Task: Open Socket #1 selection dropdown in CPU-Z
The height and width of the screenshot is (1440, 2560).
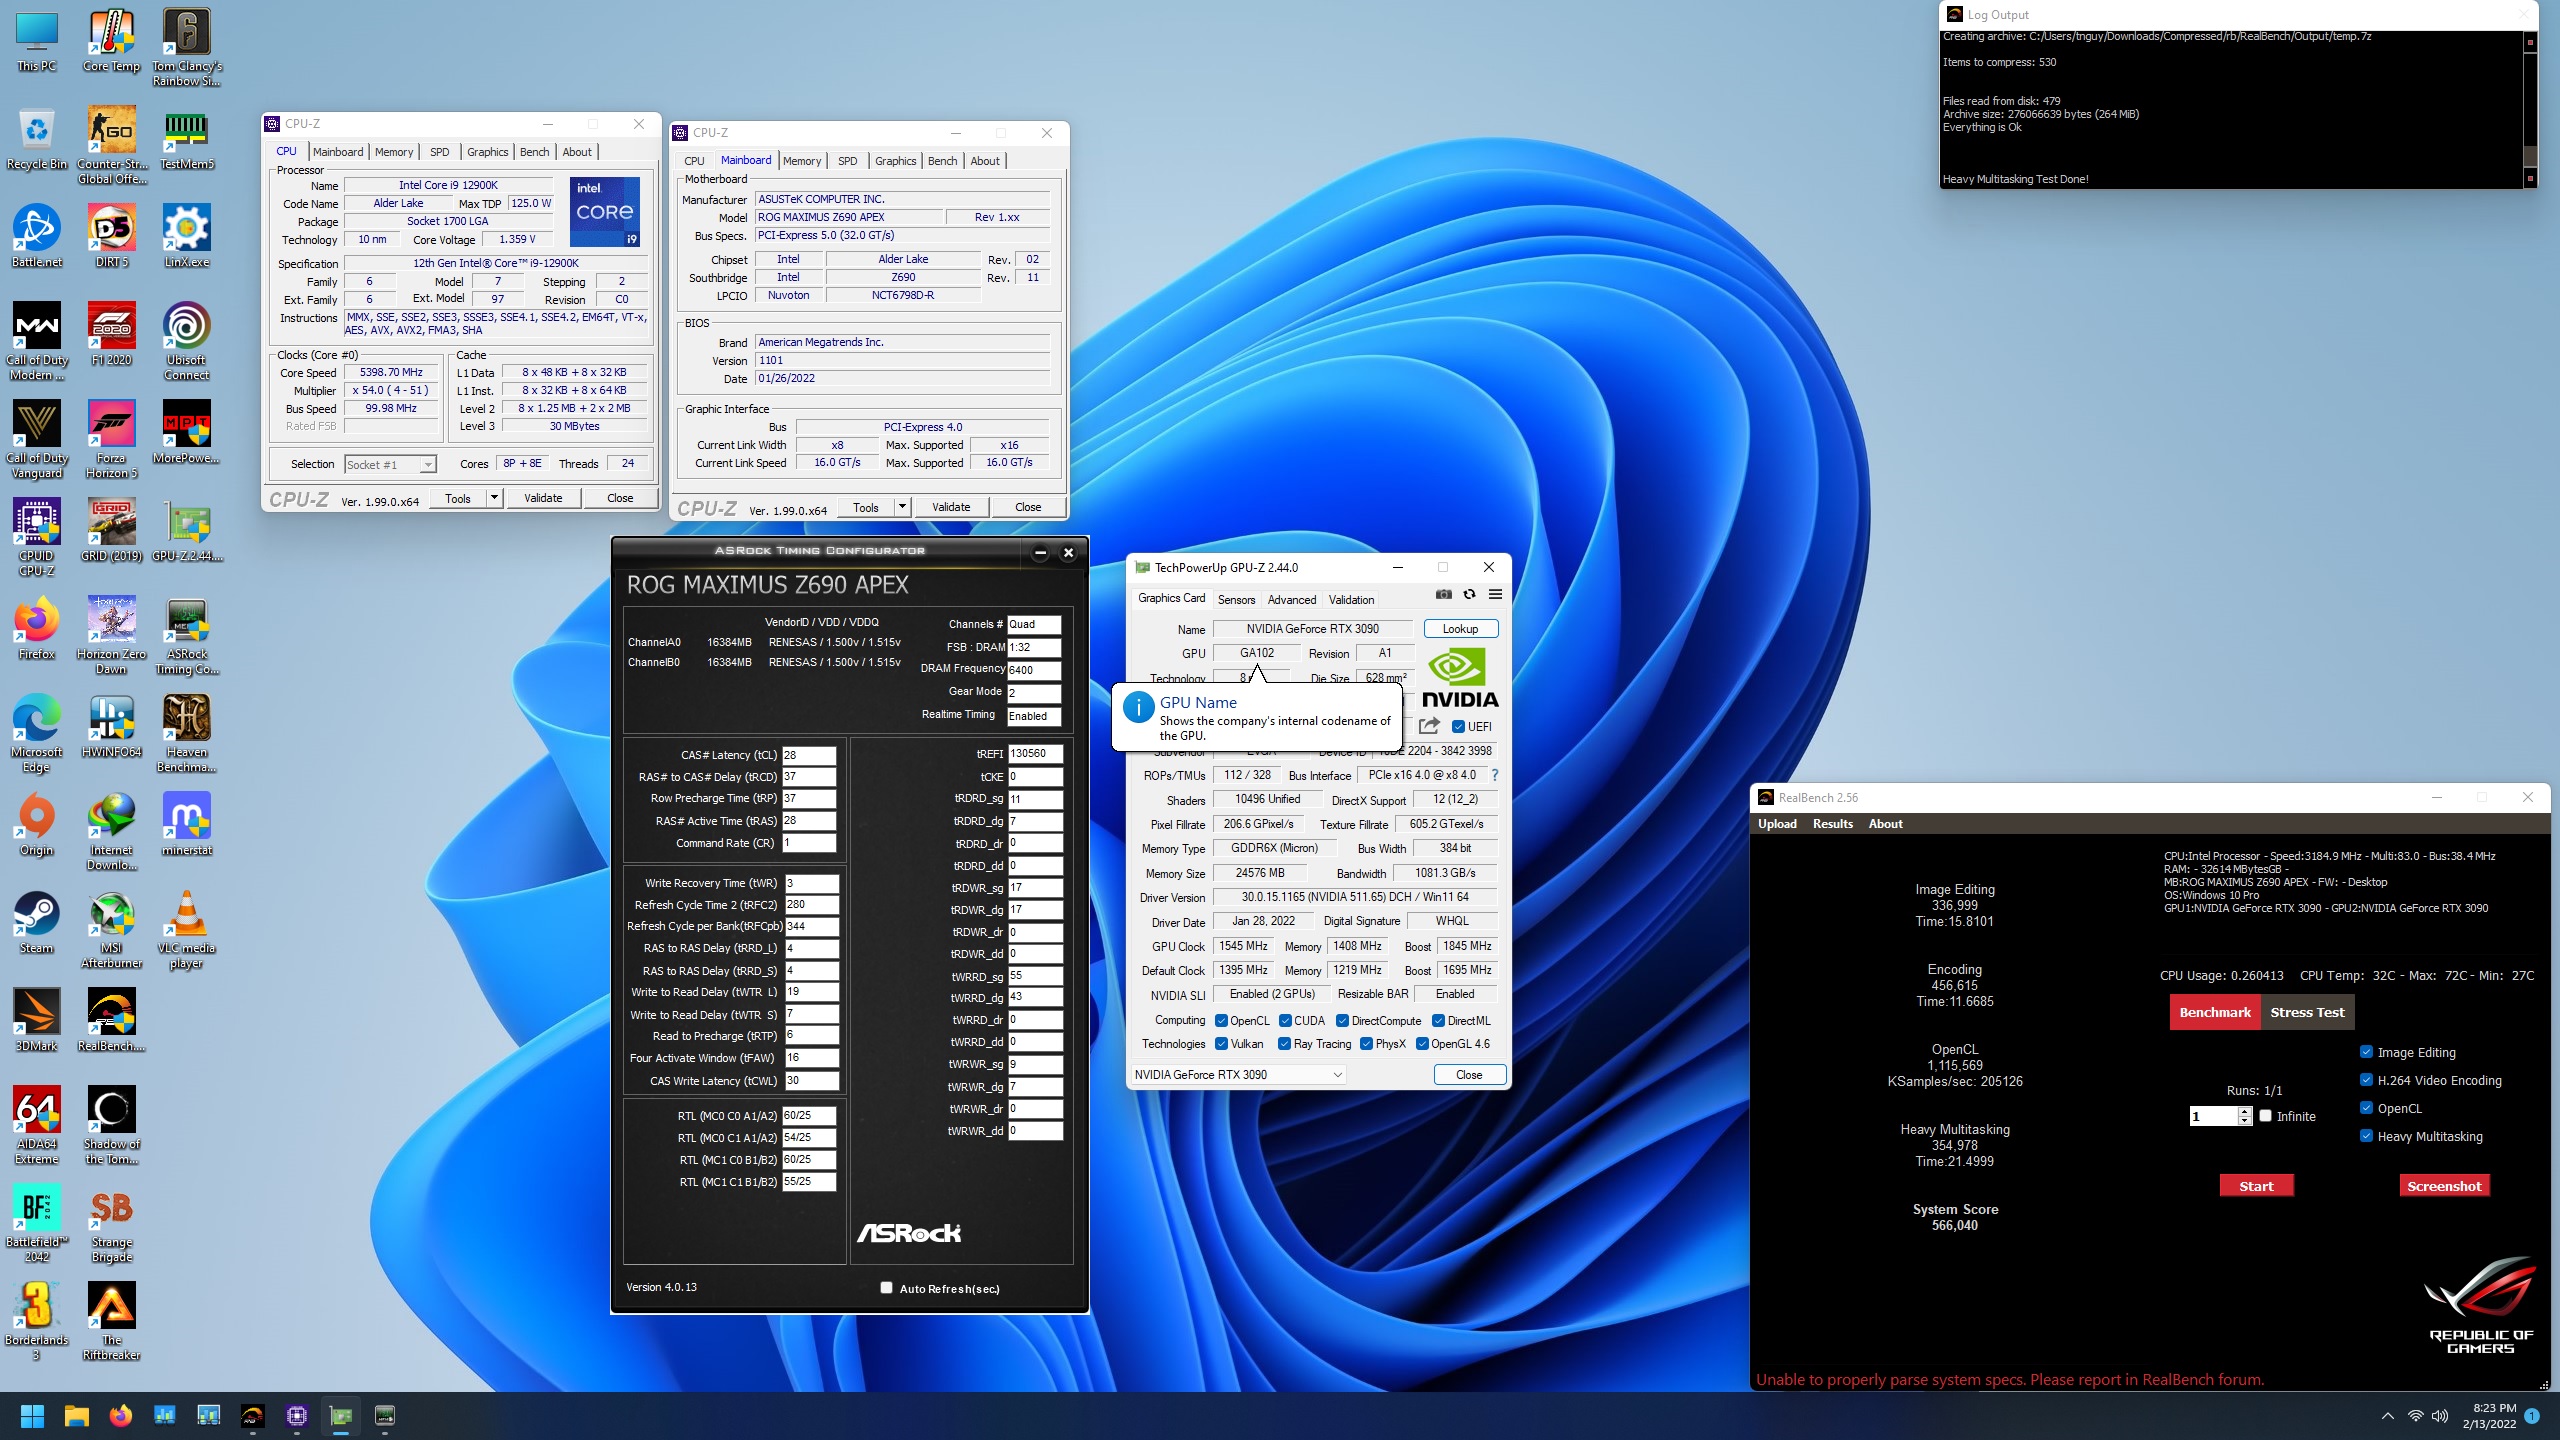Action: 391,464
